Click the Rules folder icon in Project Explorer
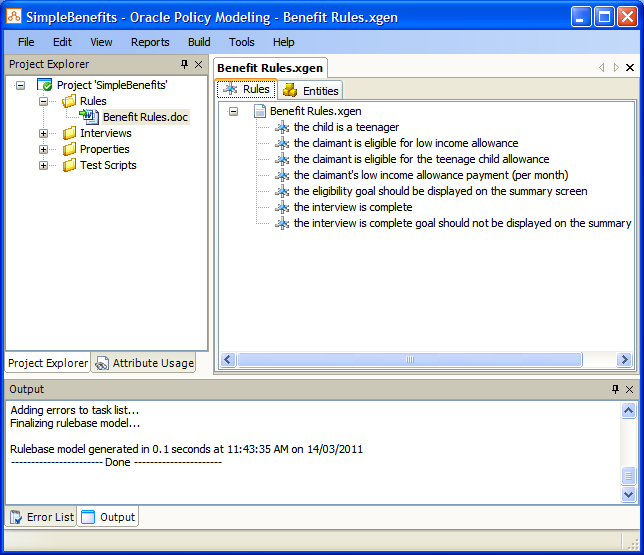Screen dimensions: 644x555 point(69,101)
